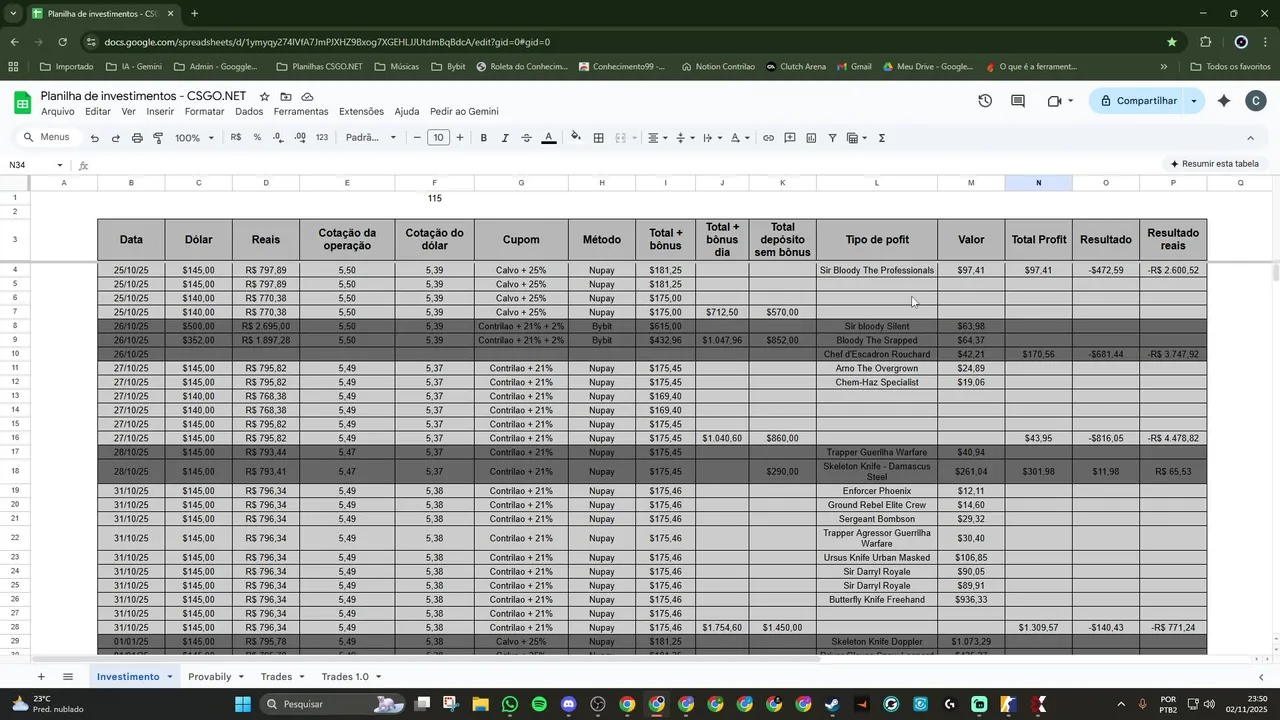The image size is (1280, 720).
Task: Move document with folder icon
Action: (286, 96)
